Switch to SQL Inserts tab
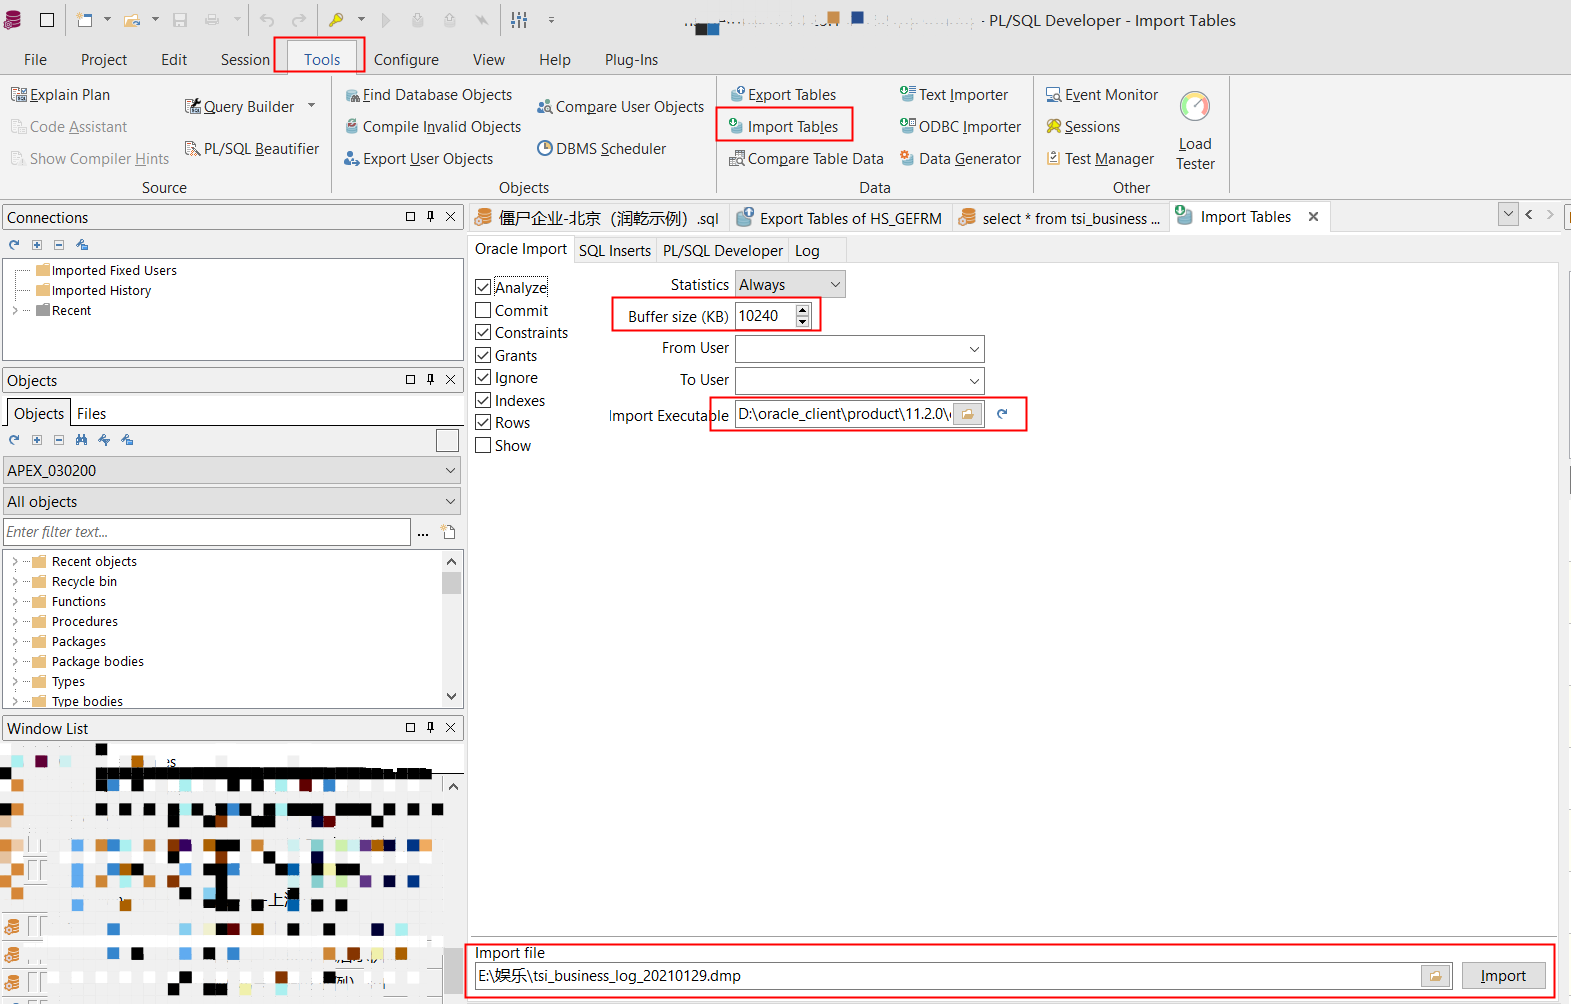The width and height of the screenshot is (1571, 1004). [x=615, y=251]
